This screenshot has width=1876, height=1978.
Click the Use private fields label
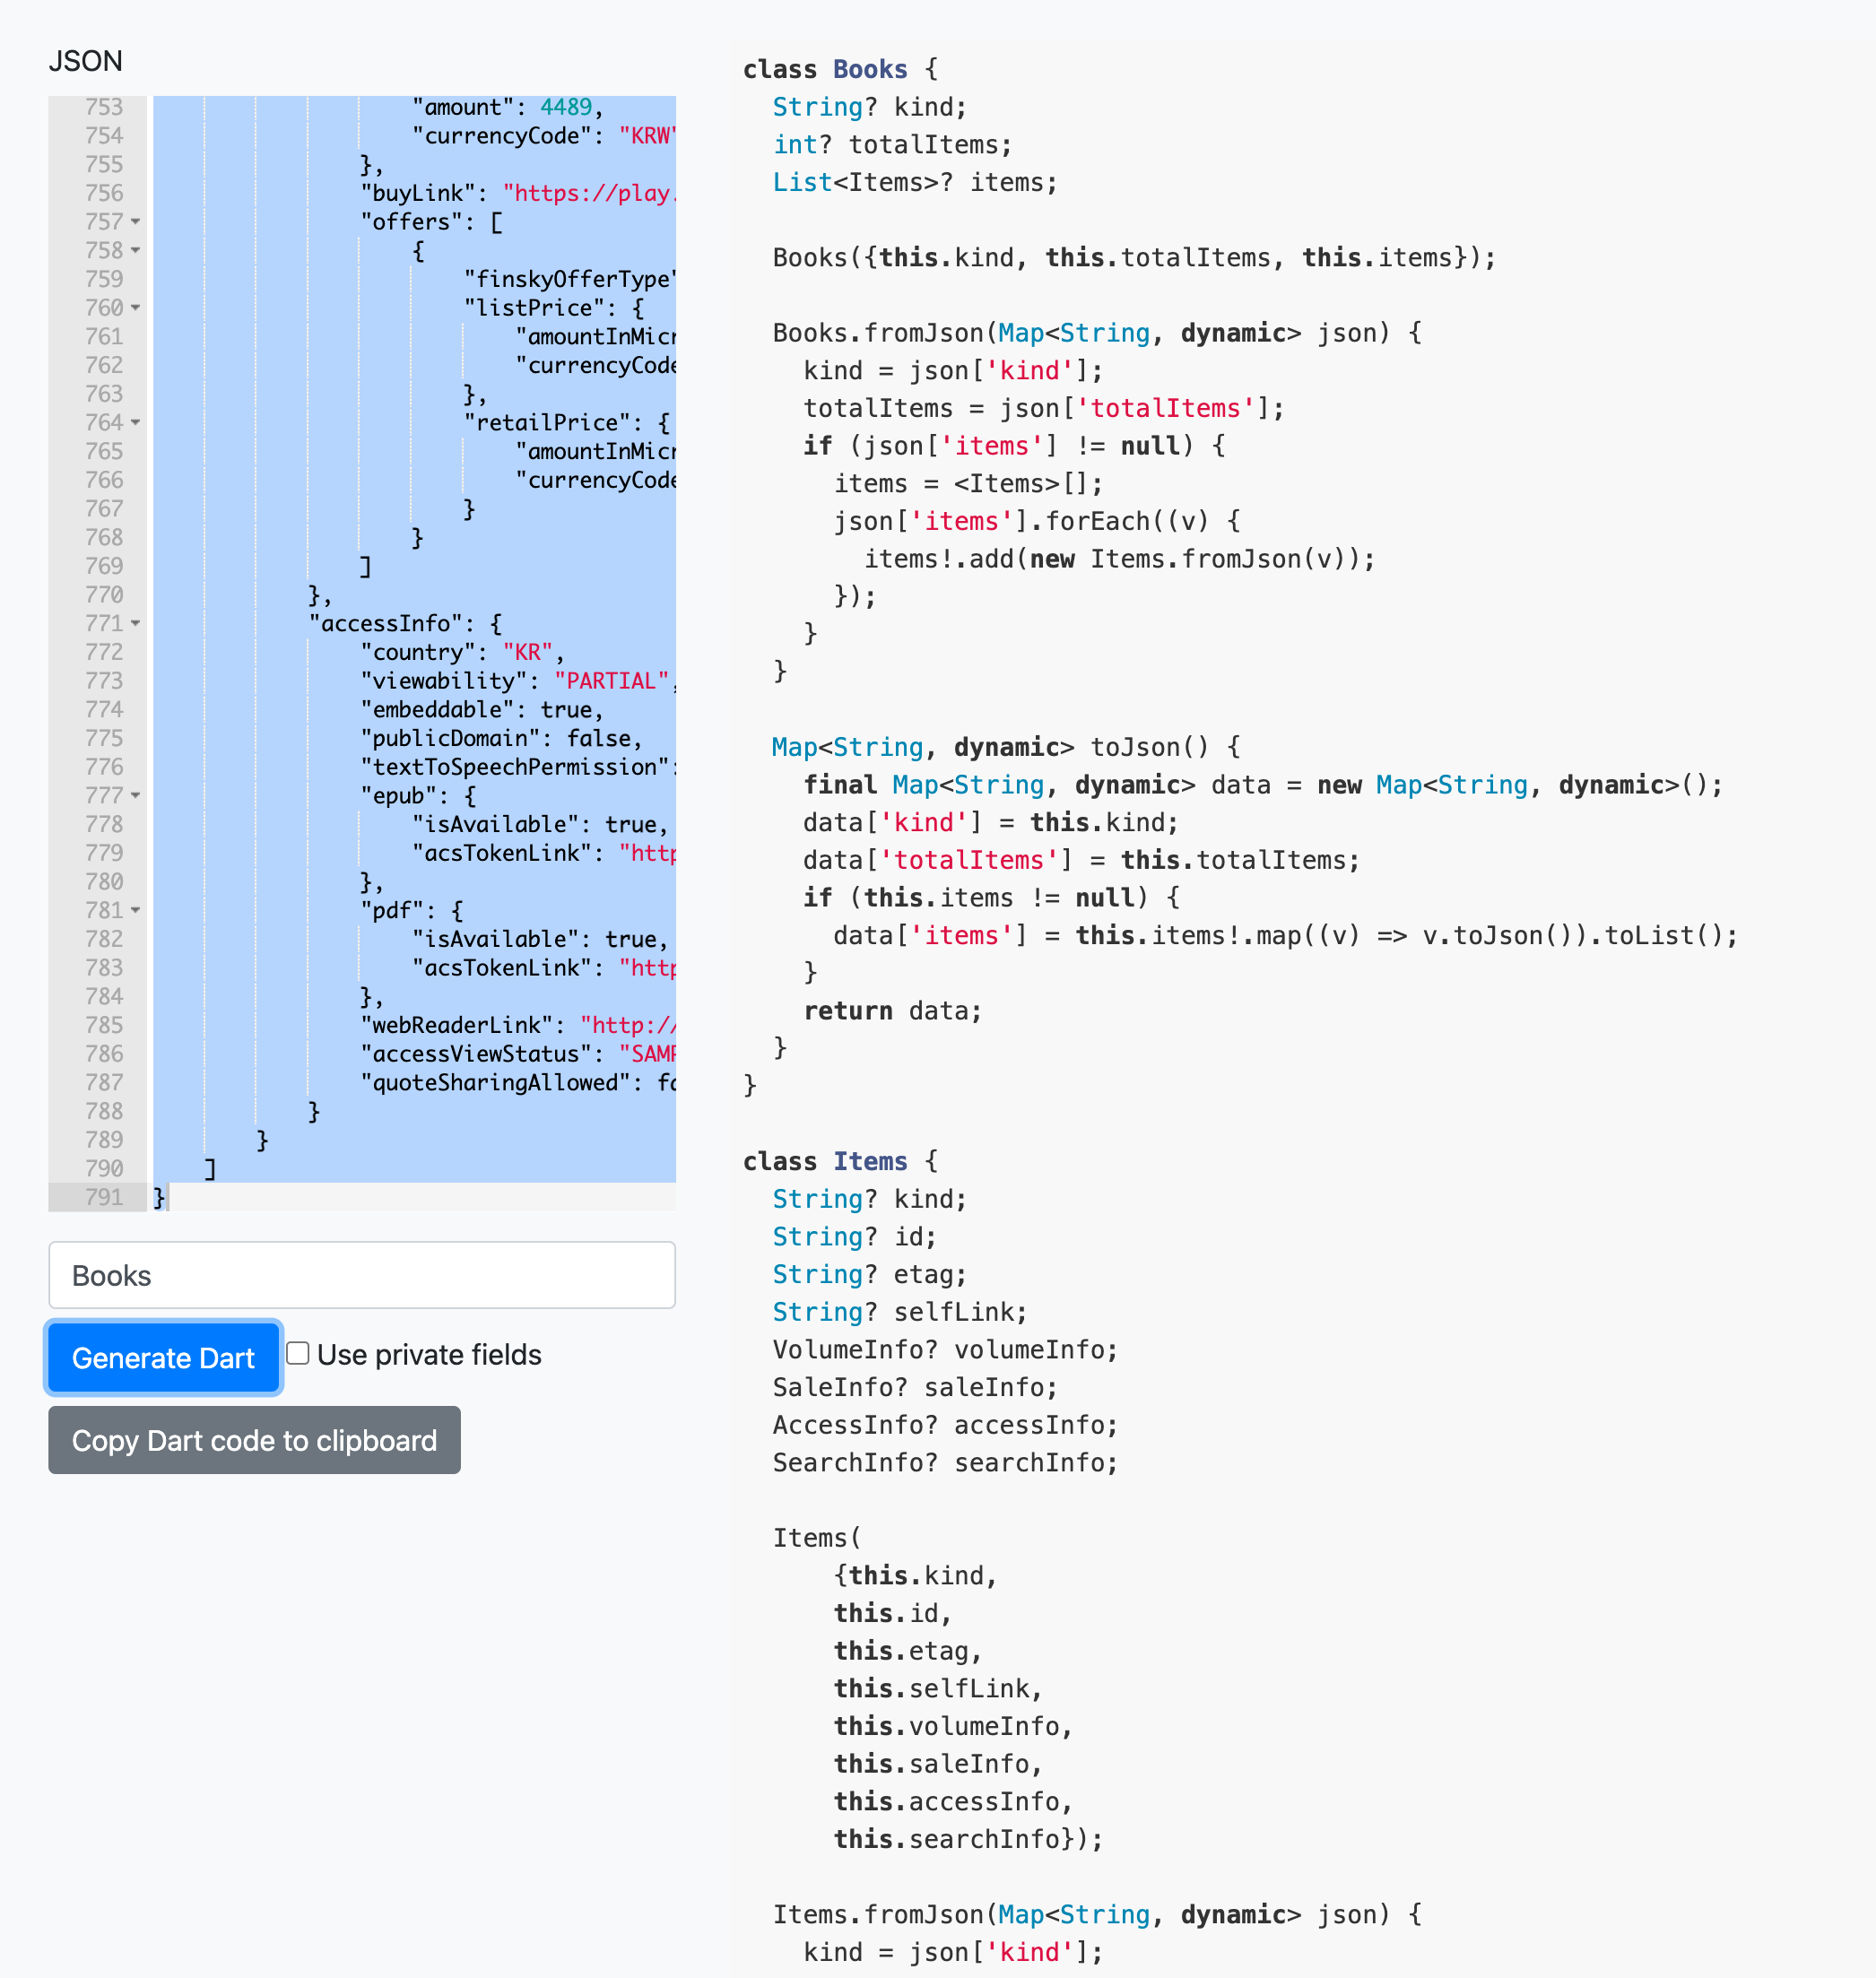pyautogui.click(x=429, y=1355)
